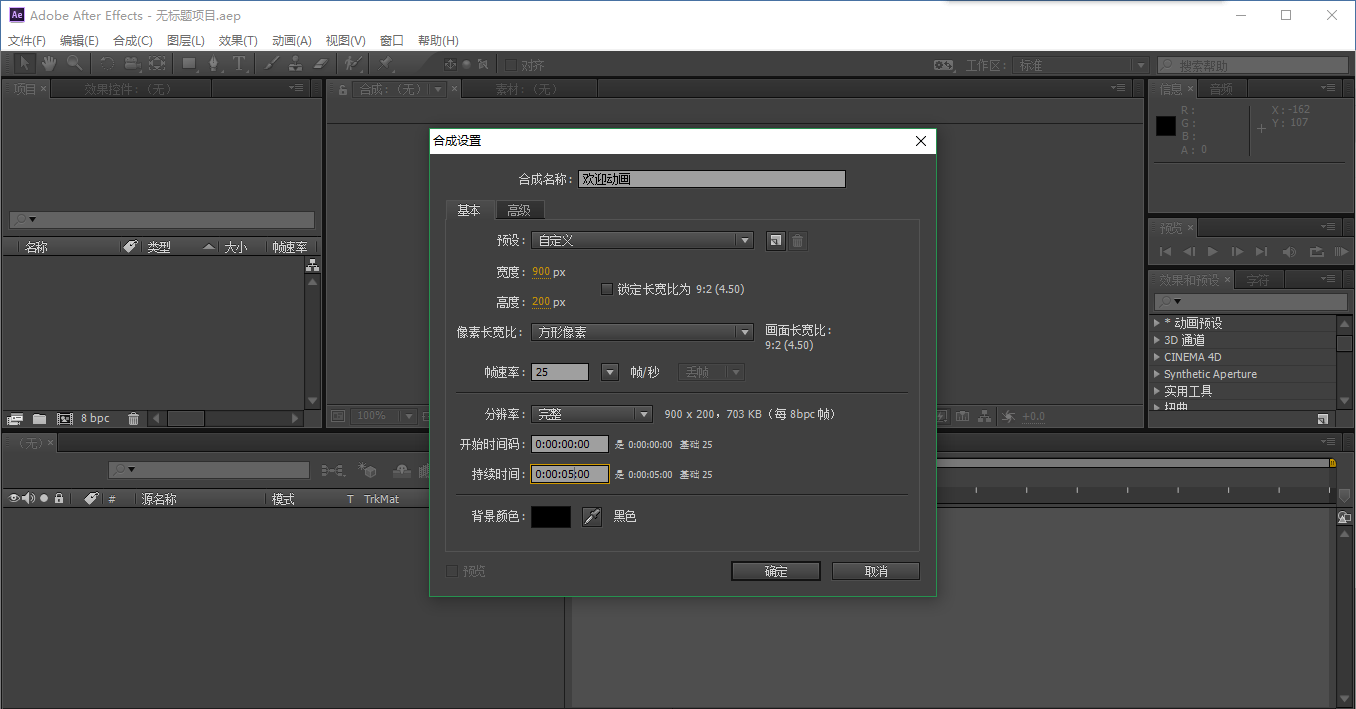1356x709 pixels.
Task: Select the Roto Brush tool
Action: 352,63
